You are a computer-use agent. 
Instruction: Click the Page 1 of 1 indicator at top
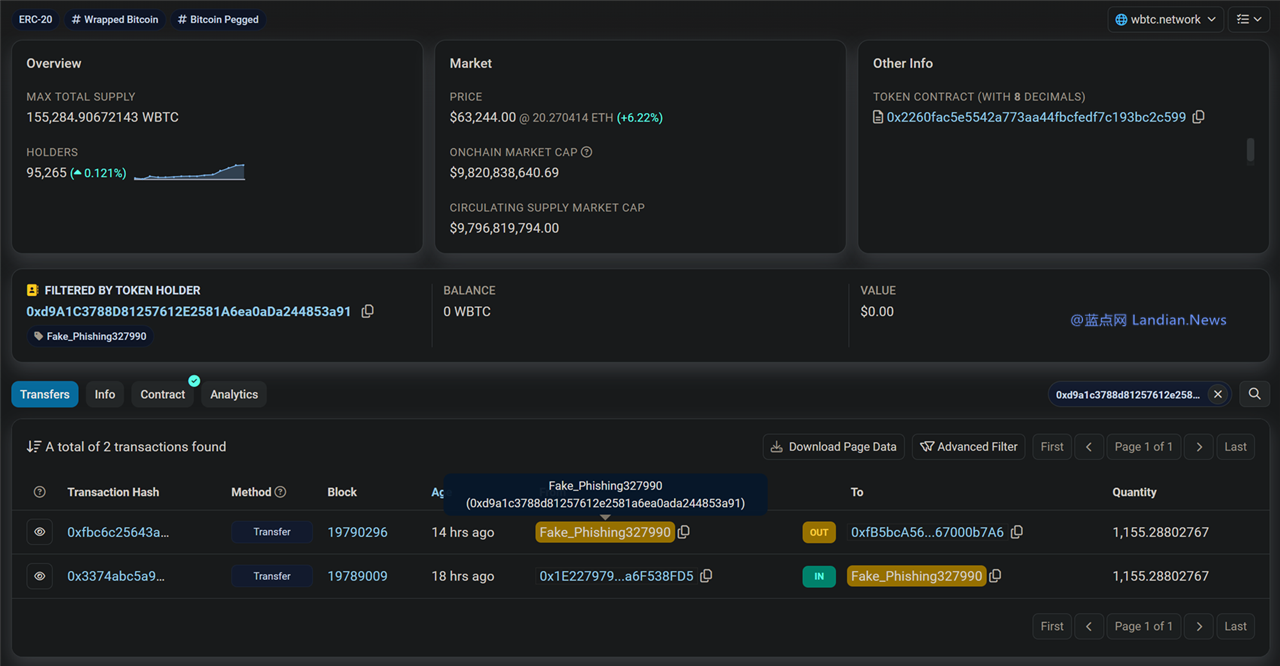(x=1144, y=447)
